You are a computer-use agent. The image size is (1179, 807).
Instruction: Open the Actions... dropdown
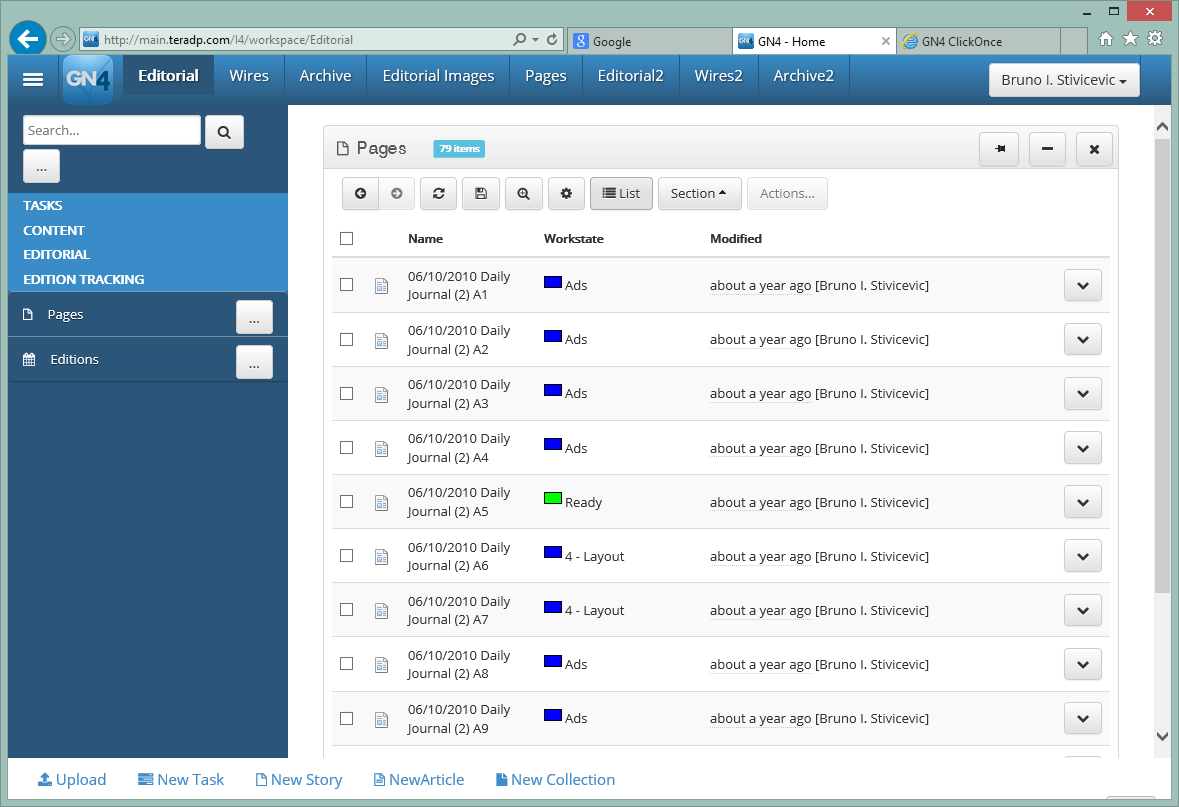[787, 193]
